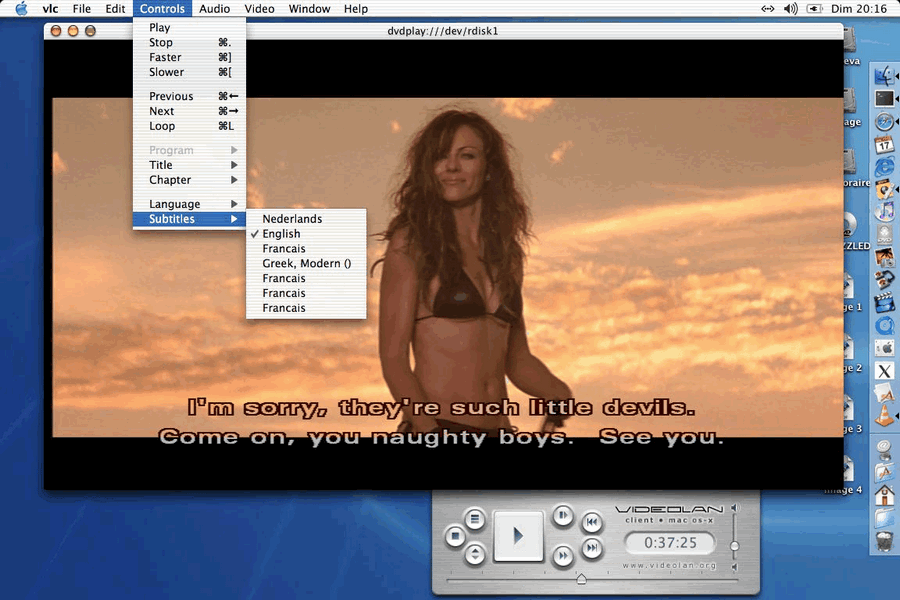Open iMovie clapperboard icon in Dock
900x600 pixels.
[x=885, y=303]
